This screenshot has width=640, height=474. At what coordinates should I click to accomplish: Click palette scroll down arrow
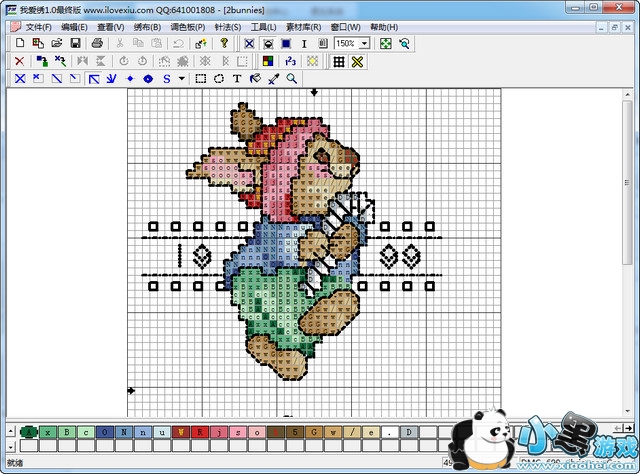[x=11, y=446]
